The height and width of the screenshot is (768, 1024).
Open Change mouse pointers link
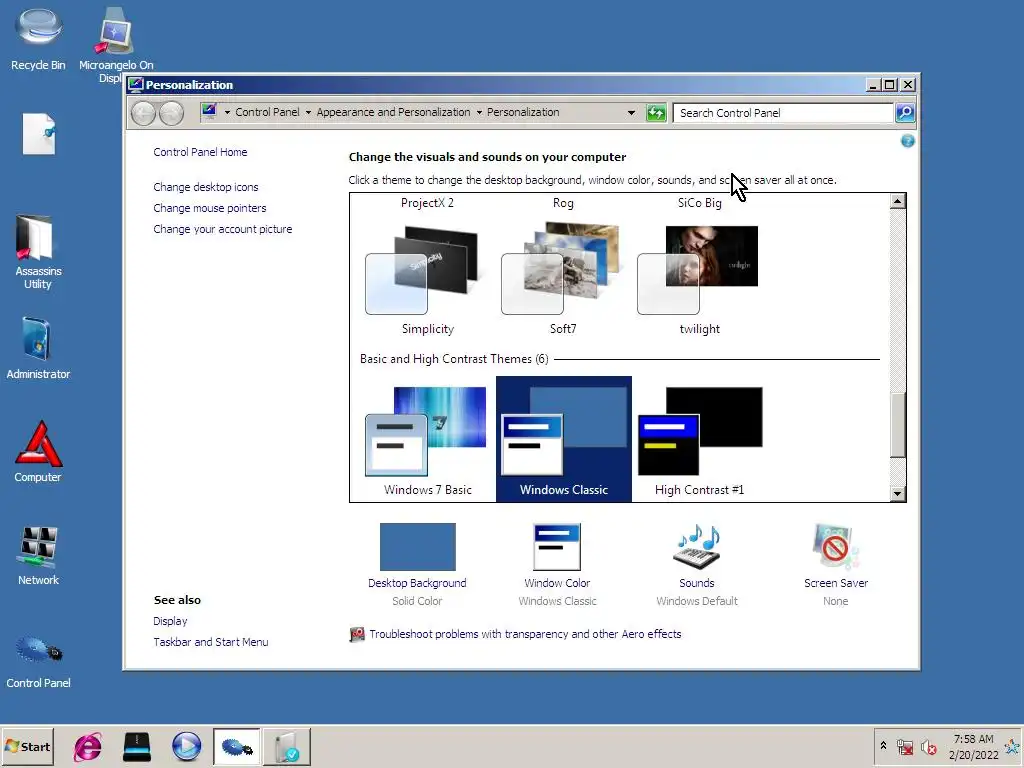coord(210,208)
